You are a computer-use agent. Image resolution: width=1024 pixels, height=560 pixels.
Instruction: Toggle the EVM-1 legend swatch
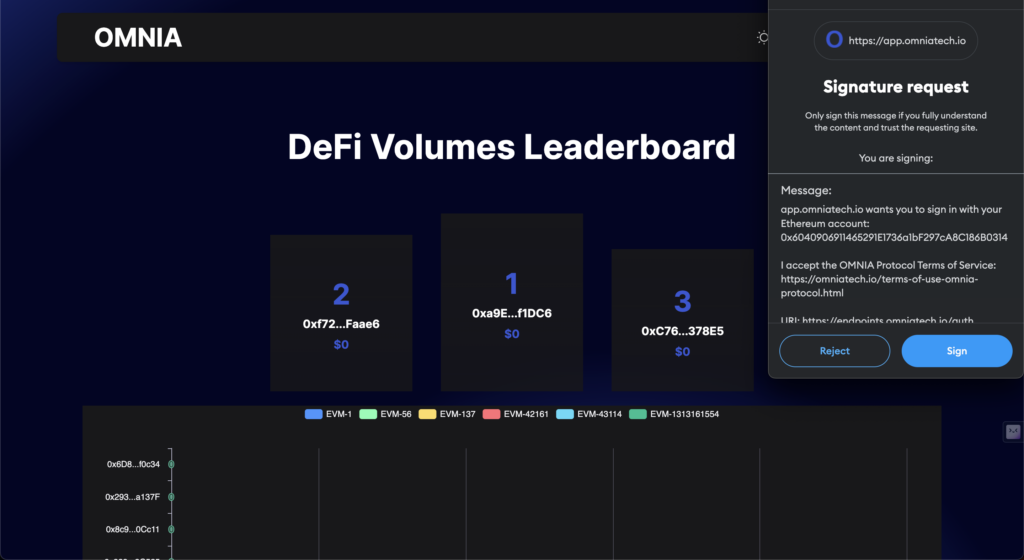point(313,414)
